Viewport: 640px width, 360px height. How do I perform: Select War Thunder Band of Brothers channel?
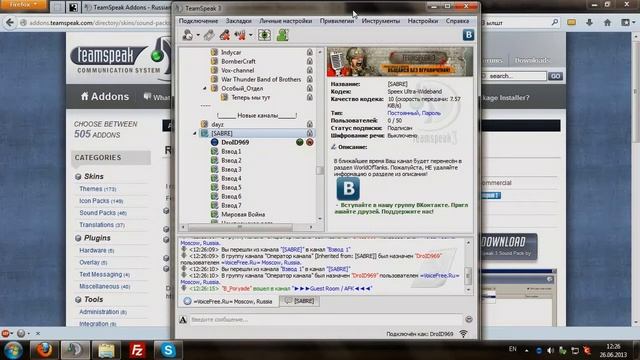coord(261,79)
